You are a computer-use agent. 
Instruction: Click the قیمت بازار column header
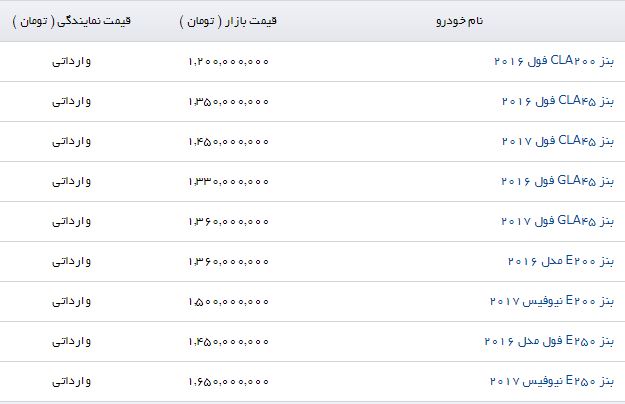tap(228, 21)
